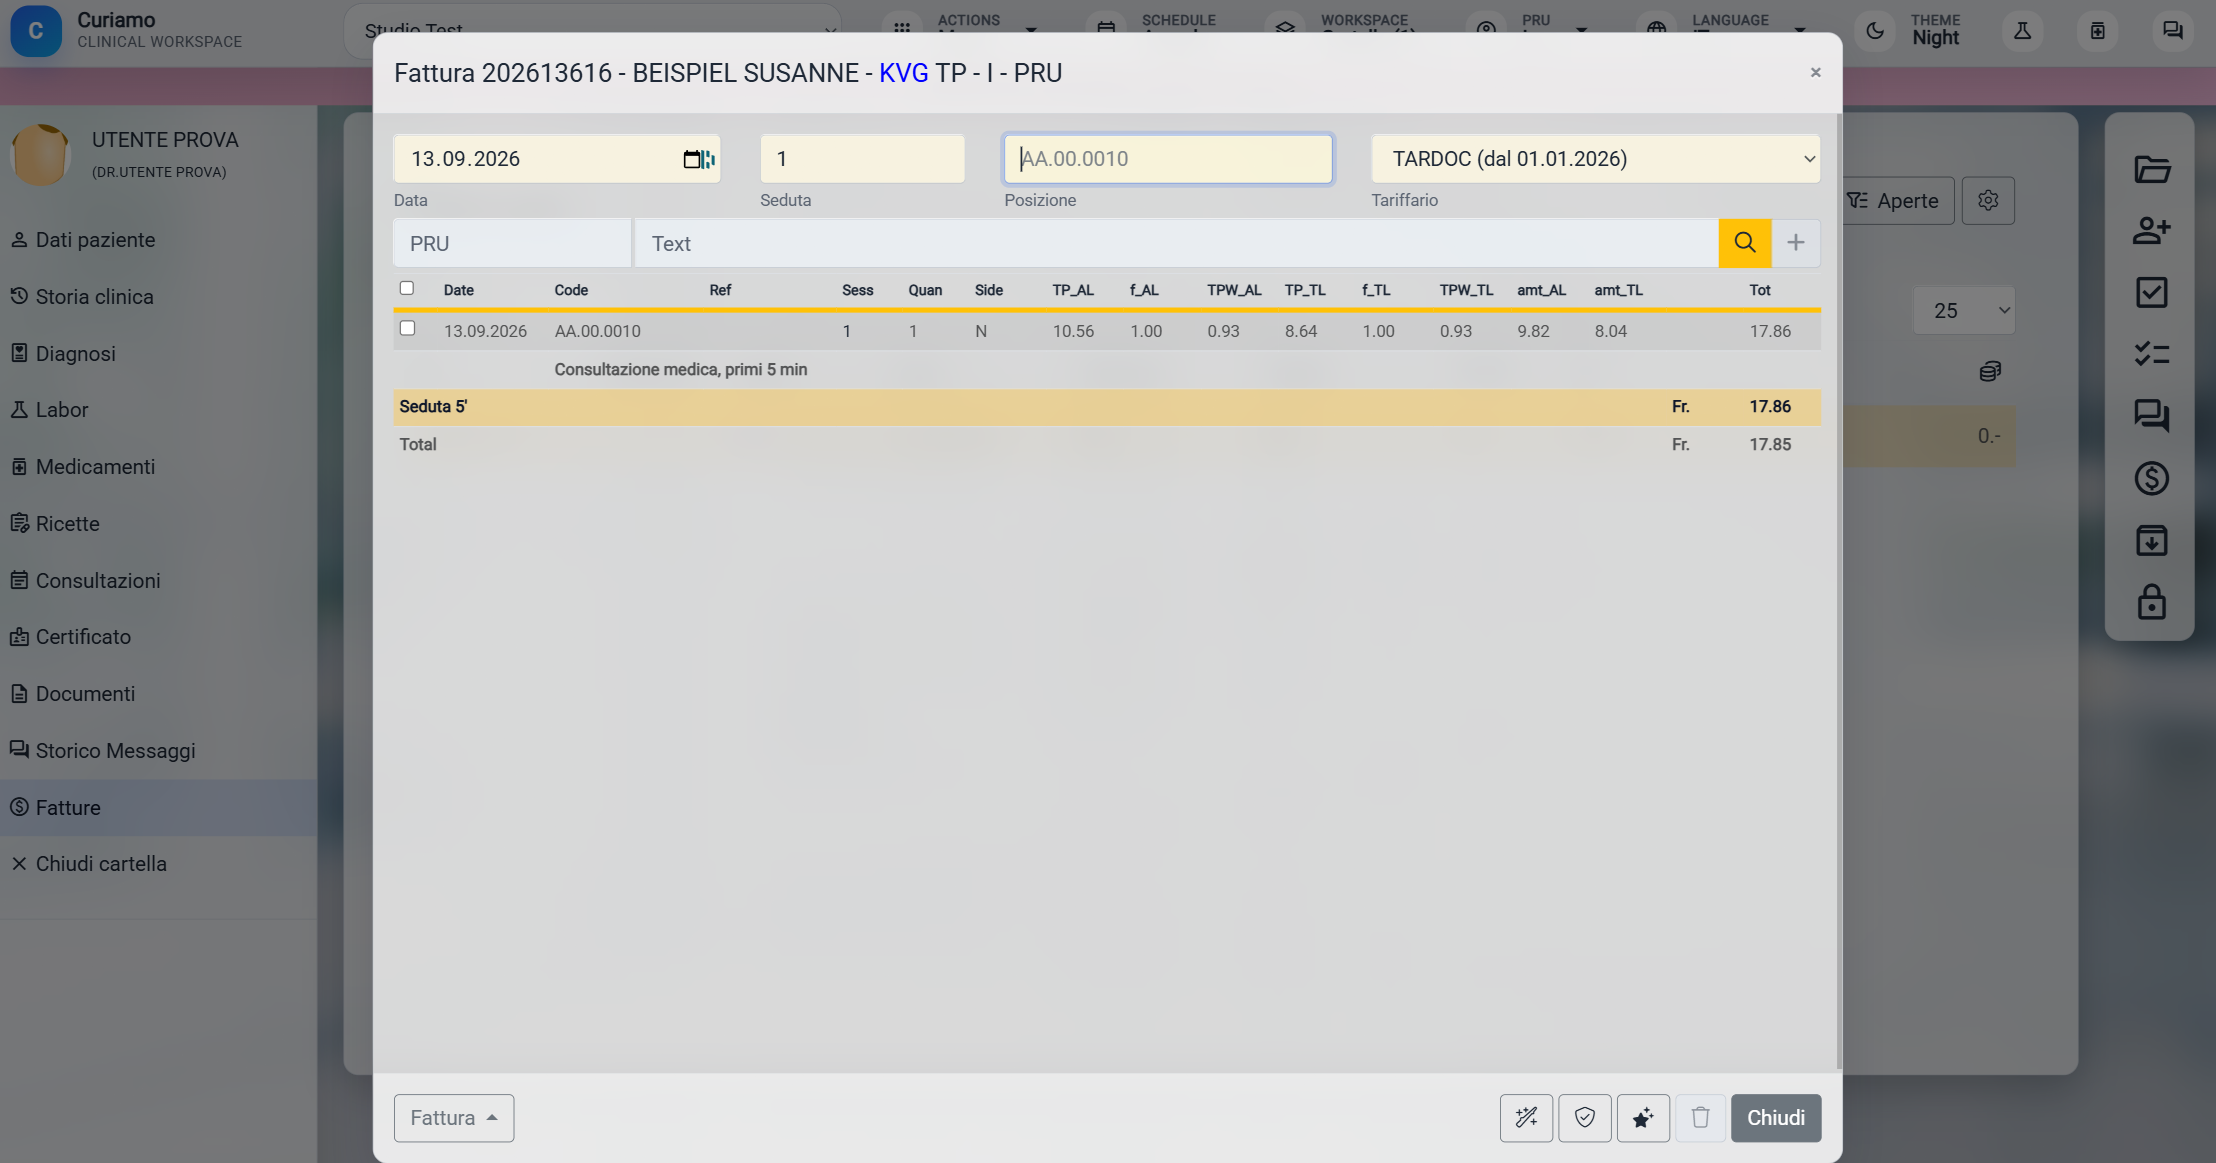Click the magic wand button in footer
The height and width of the screenshot is (1163, 2216).
click(x=1526, y=1118)
